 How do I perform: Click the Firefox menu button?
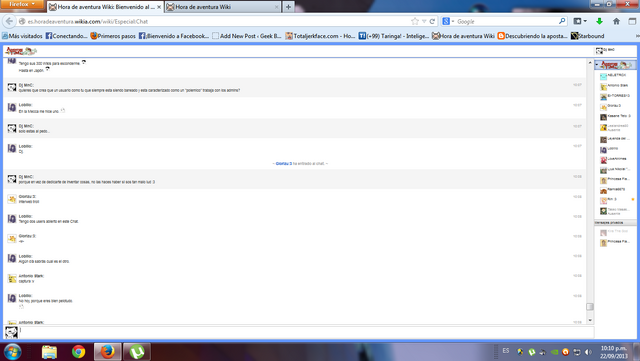[22, 4]
